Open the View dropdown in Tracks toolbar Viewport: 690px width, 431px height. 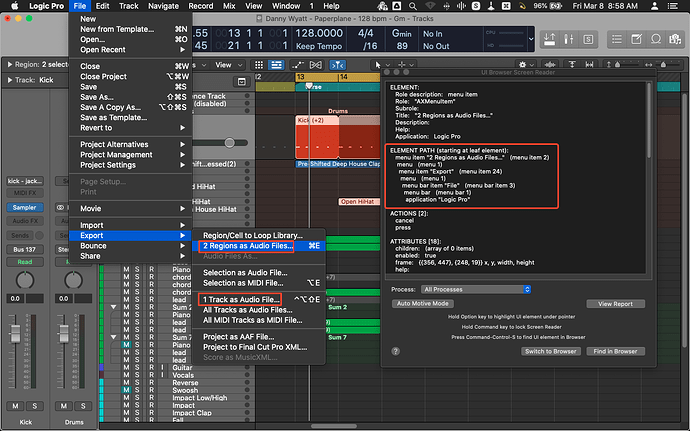[229, 65]
